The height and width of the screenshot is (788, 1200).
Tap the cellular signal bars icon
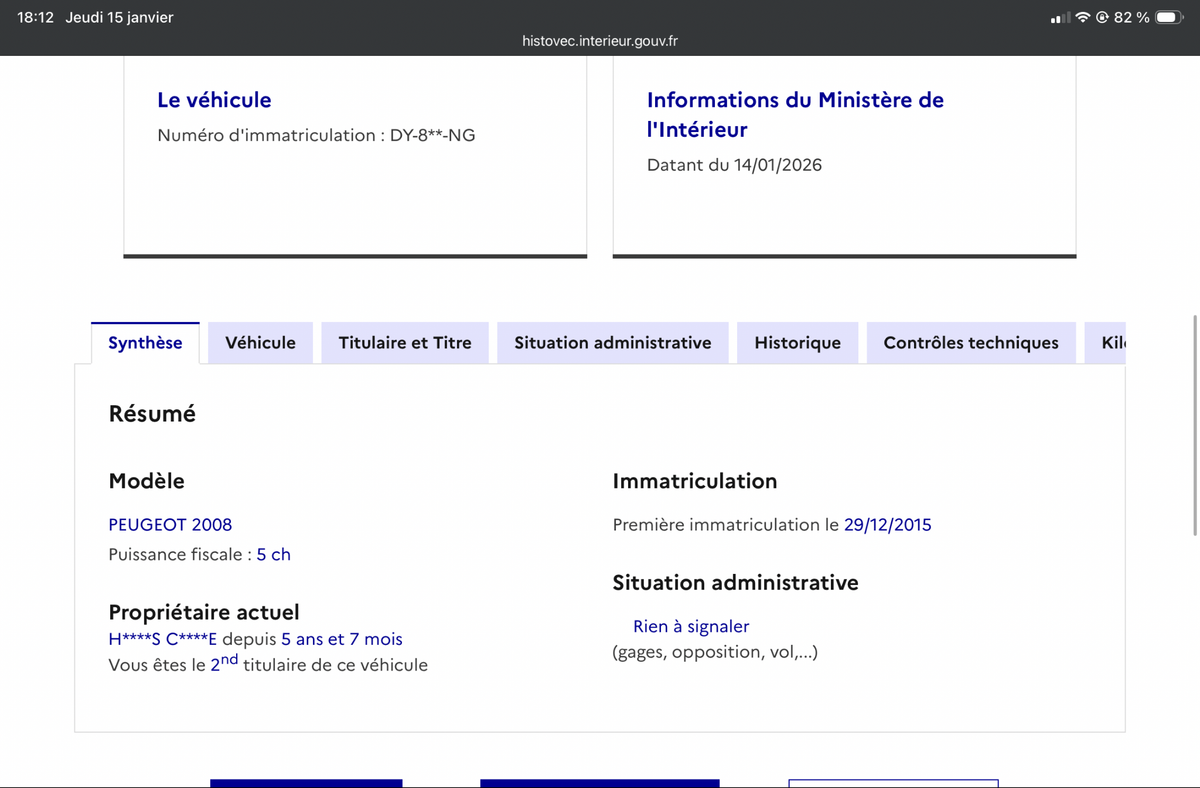1060,18
